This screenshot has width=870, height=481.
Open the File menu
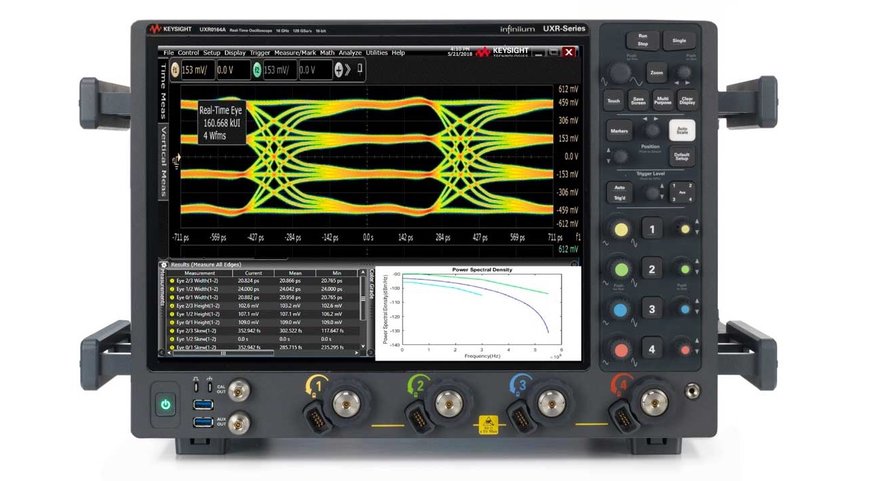click(168, 53)
